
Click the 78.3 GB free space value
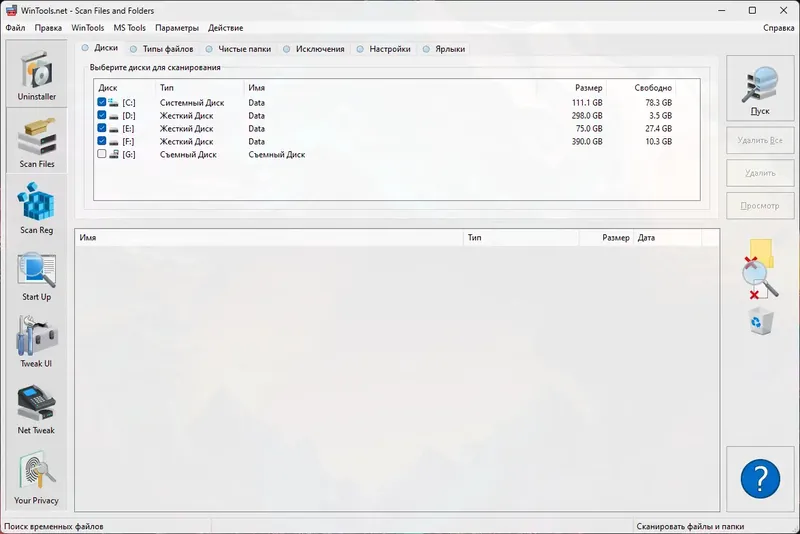(x=659, y=103)
